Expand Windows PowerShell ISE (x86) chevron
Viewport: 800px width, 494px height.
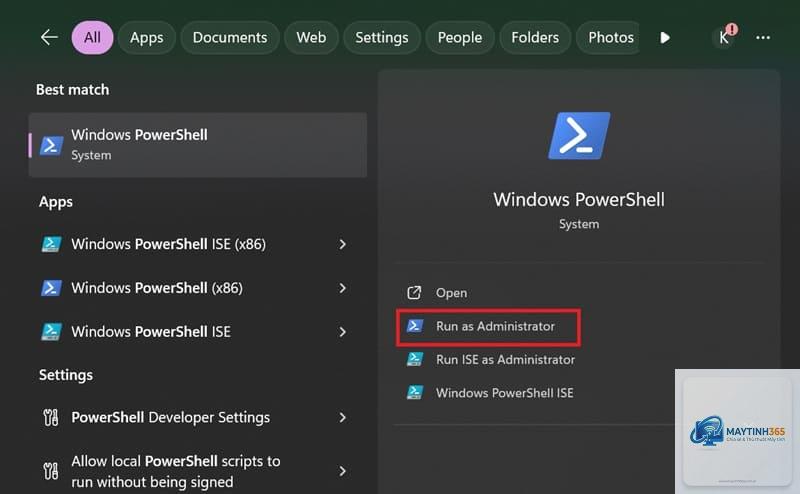click(x=342, y=244)
